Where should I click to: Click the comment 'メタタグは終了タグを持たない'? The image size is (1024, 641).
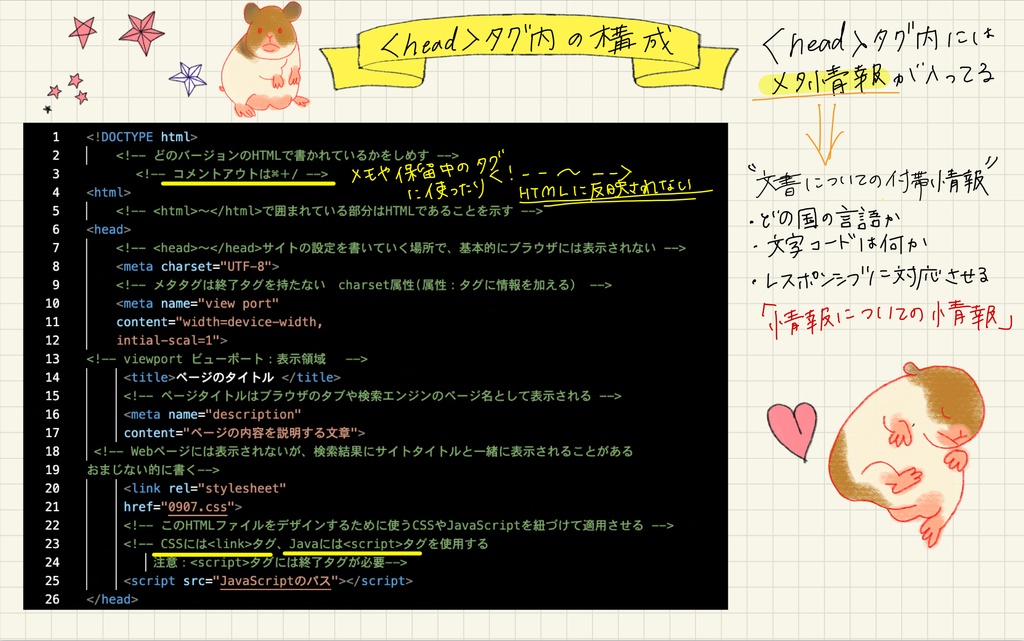[239, 285]
